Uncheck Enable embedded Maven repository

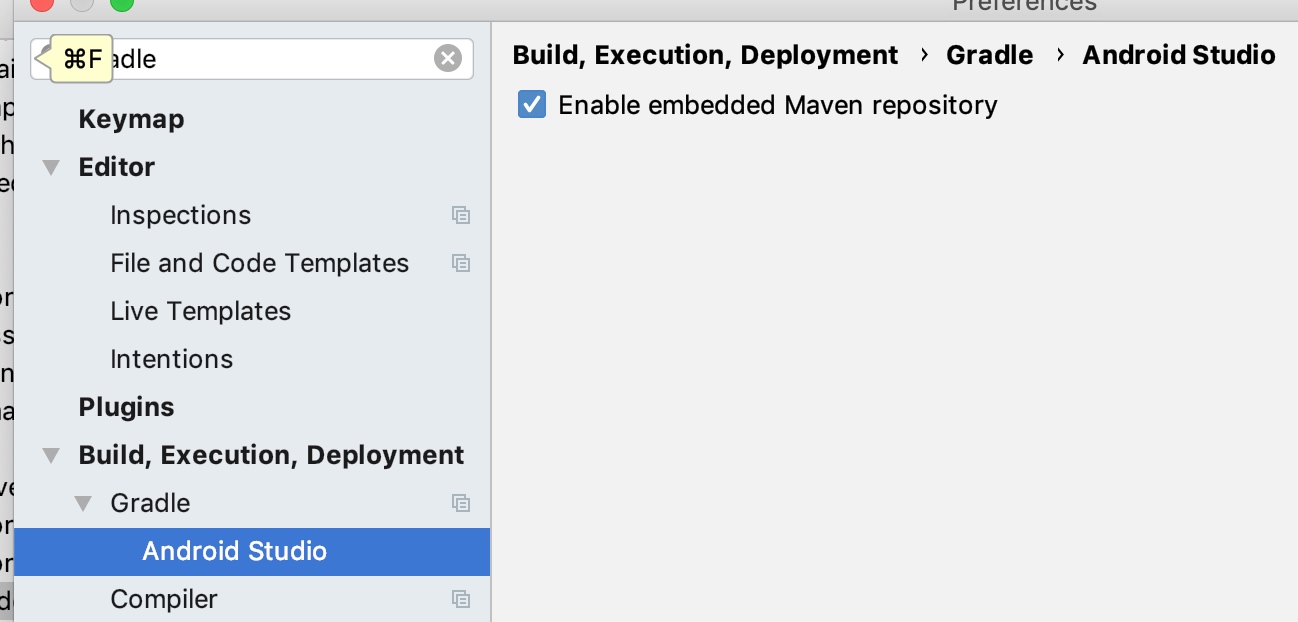pos(532,105)
